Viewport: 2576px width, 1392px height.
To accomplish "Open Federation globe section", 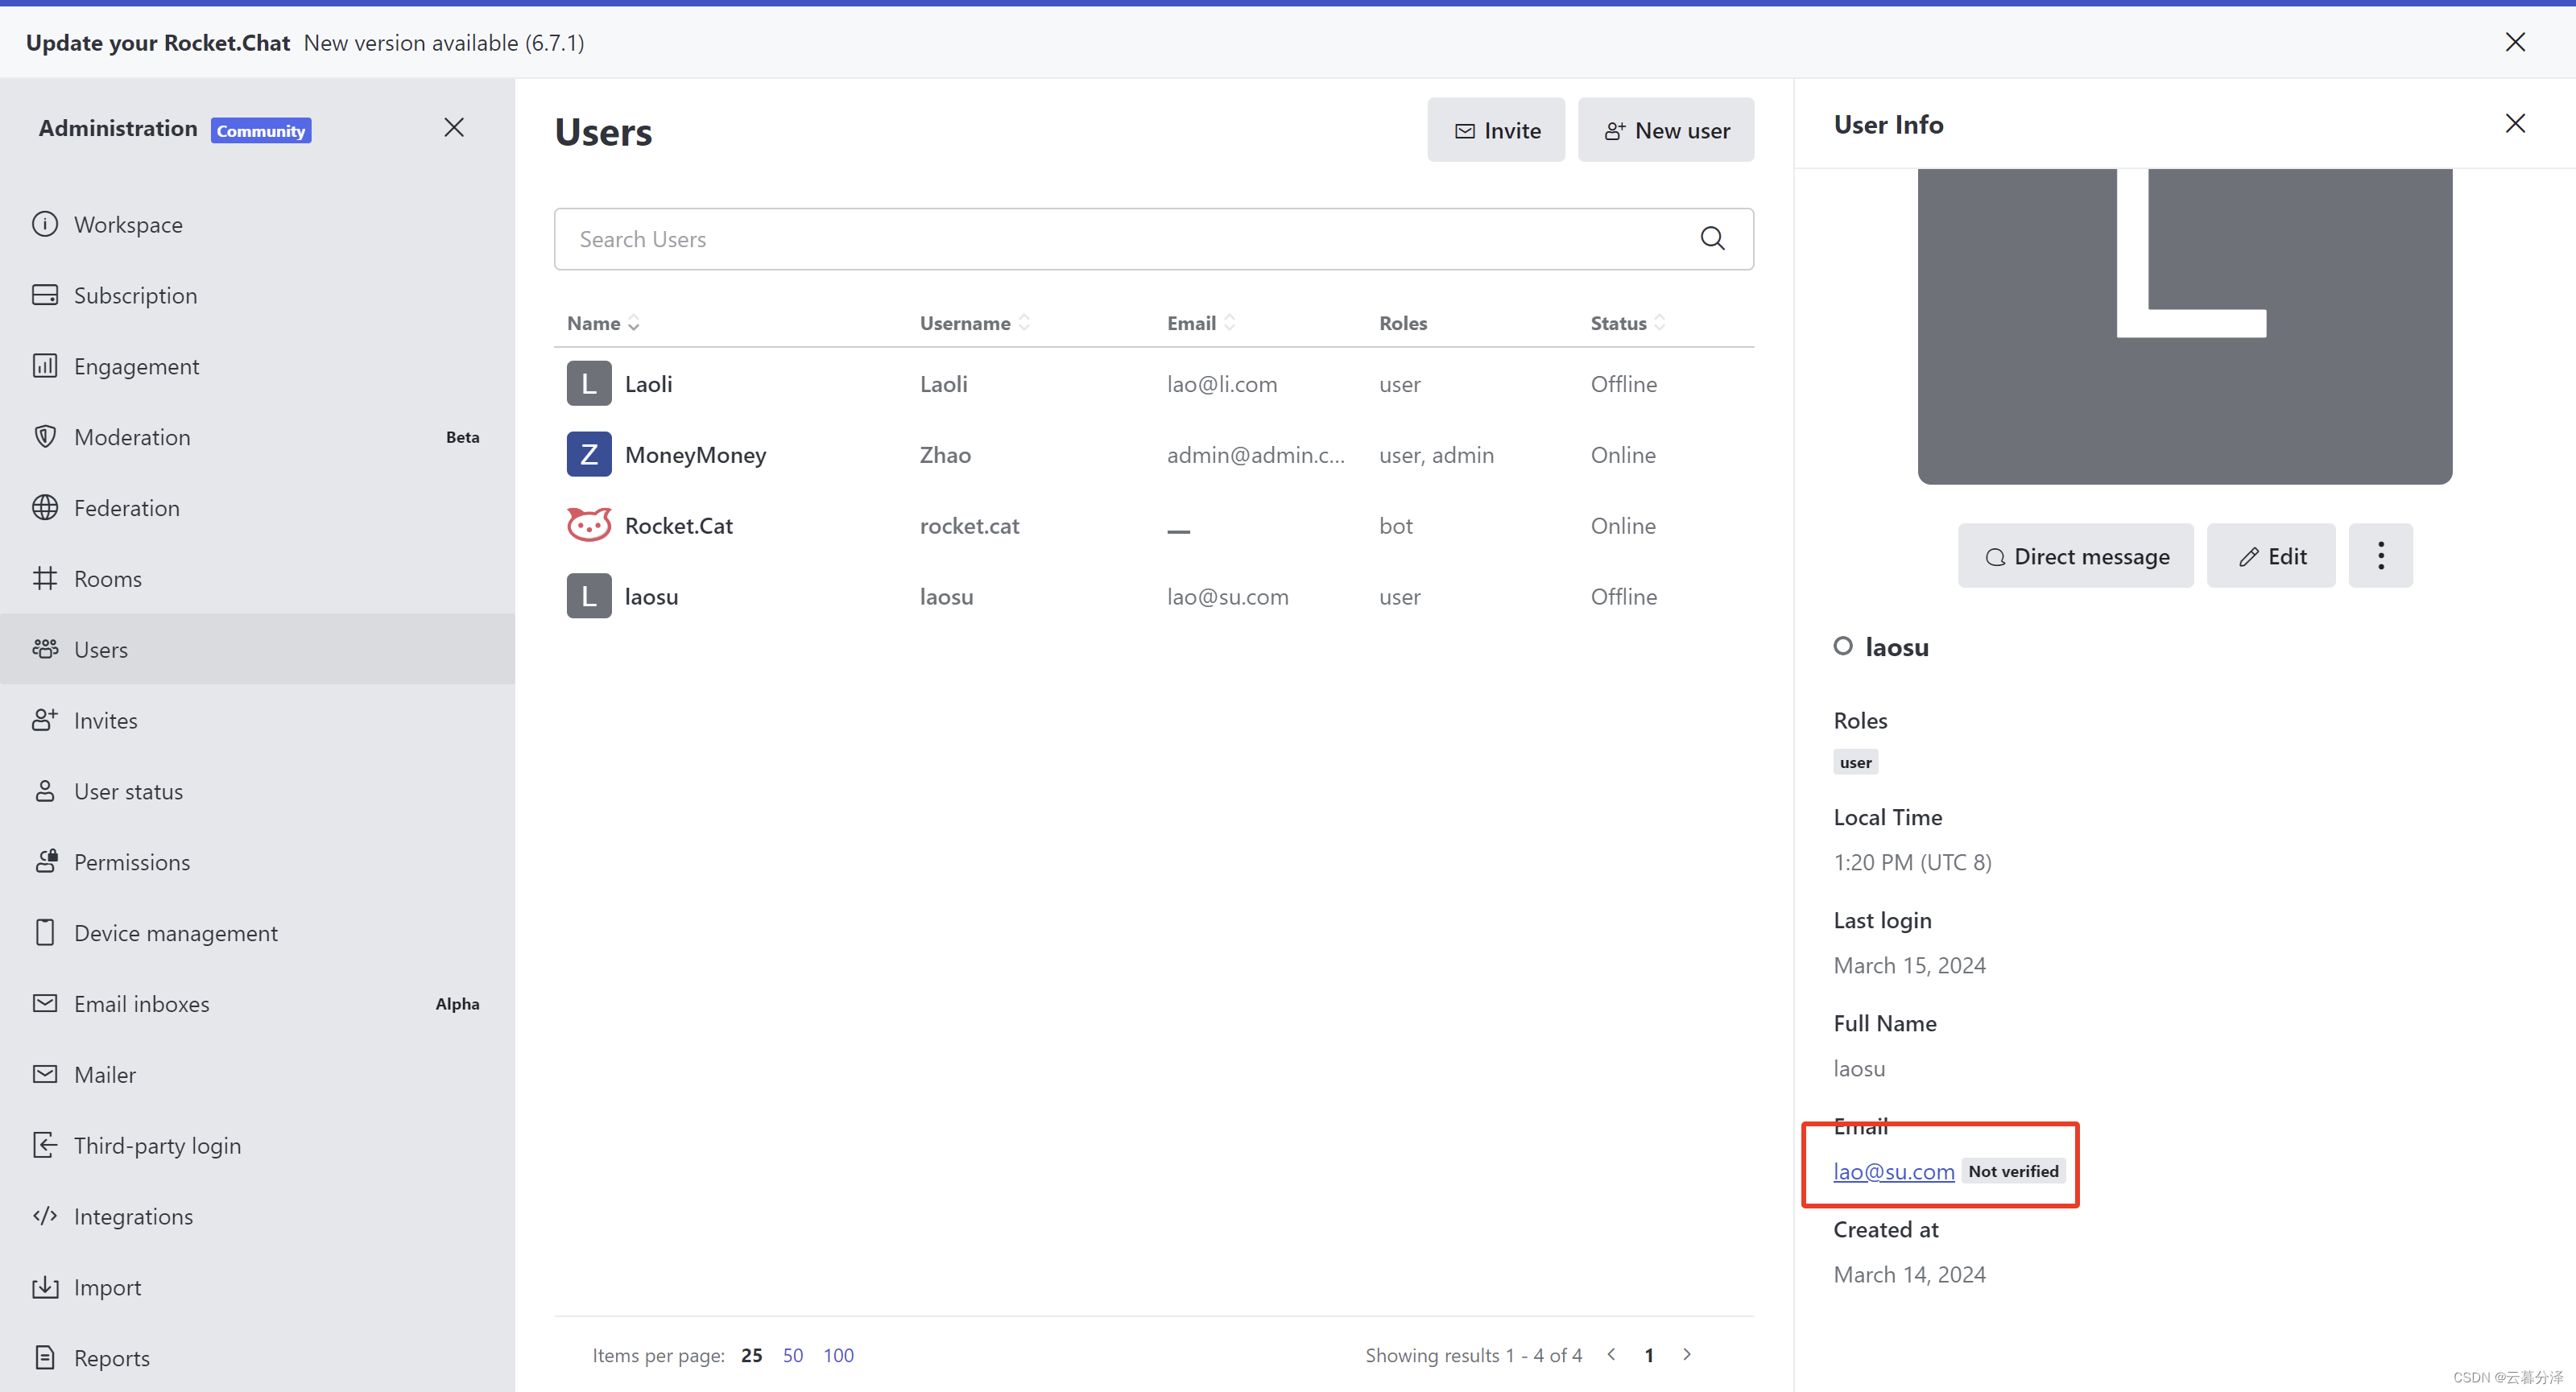I will (x=126, y=508).
